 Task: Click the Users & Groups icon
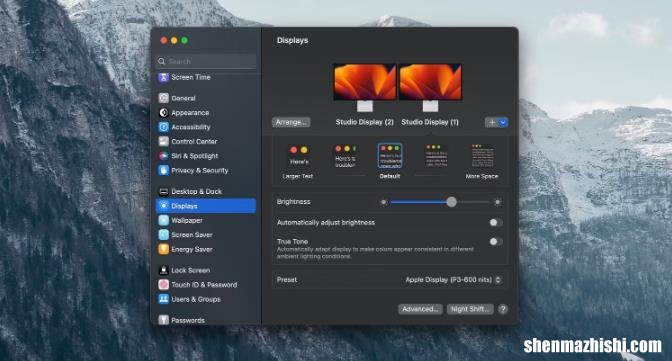point(163,299)
